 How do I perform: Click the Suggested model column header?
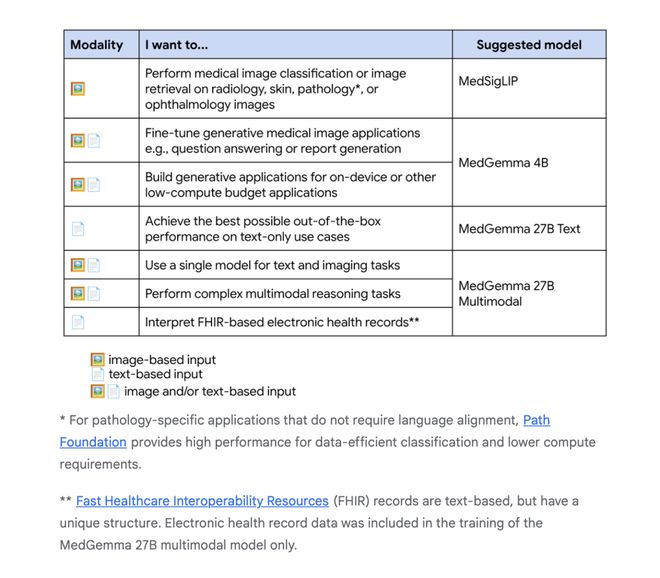point(529,45)
